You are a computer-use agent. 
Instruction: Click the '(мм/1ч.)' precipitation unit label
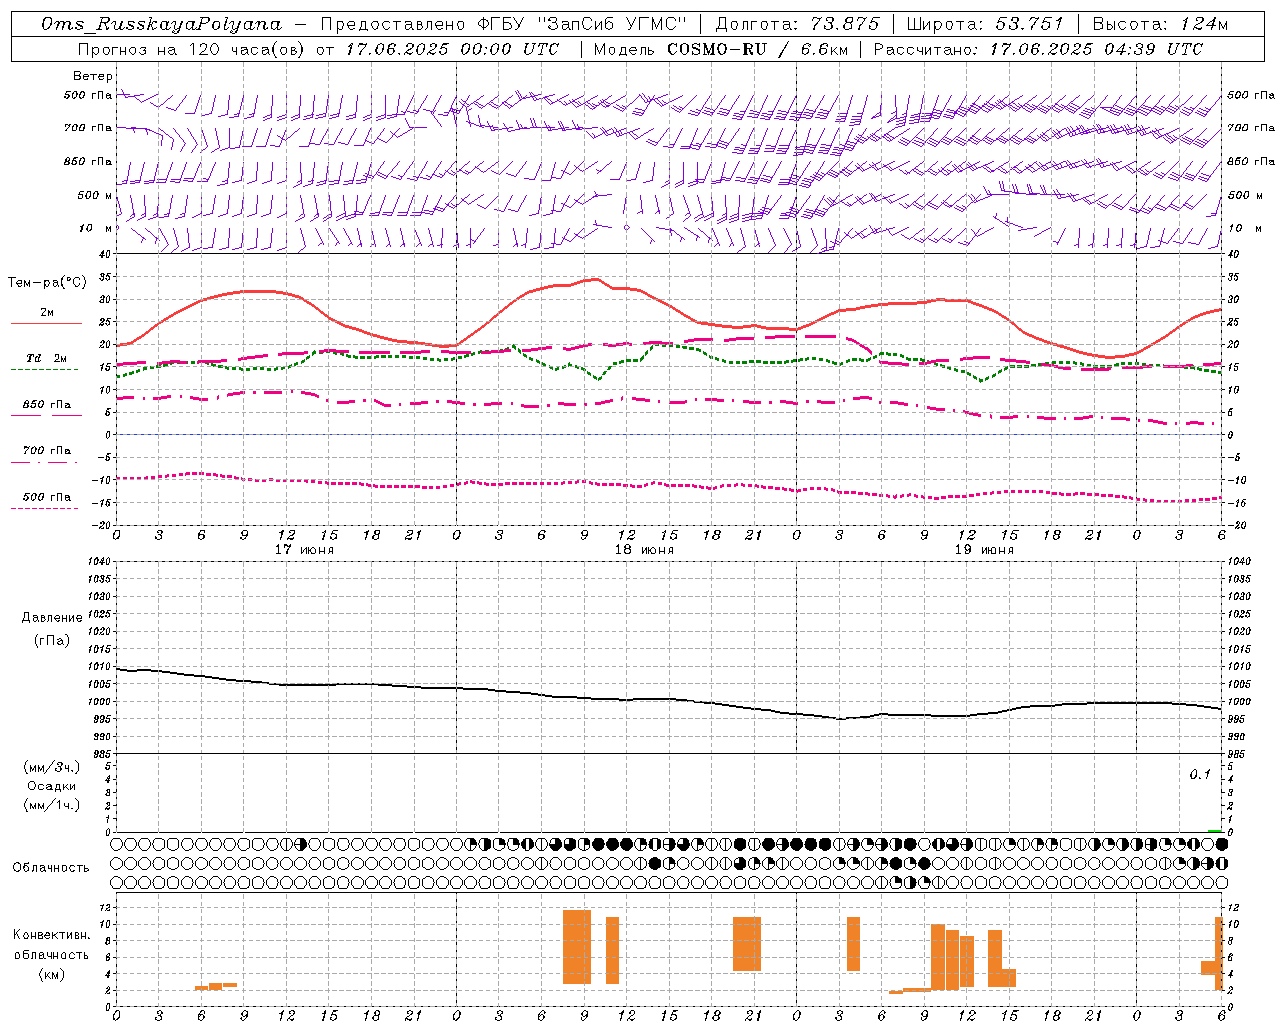pyautogui.click(x=52, y=805)
